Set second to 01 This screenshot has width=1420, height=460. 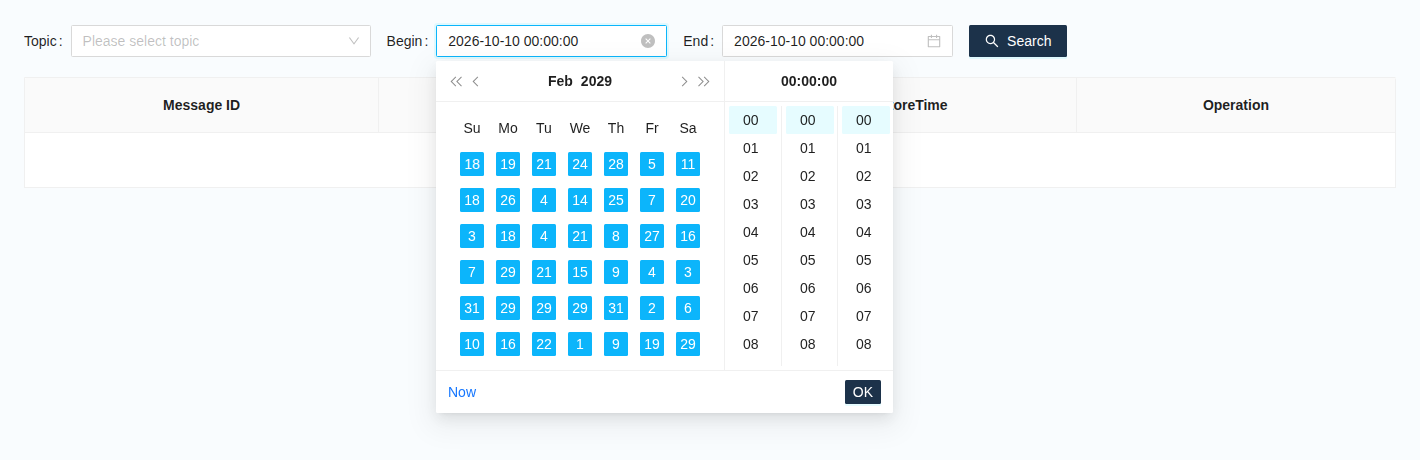tap(864, 148)
